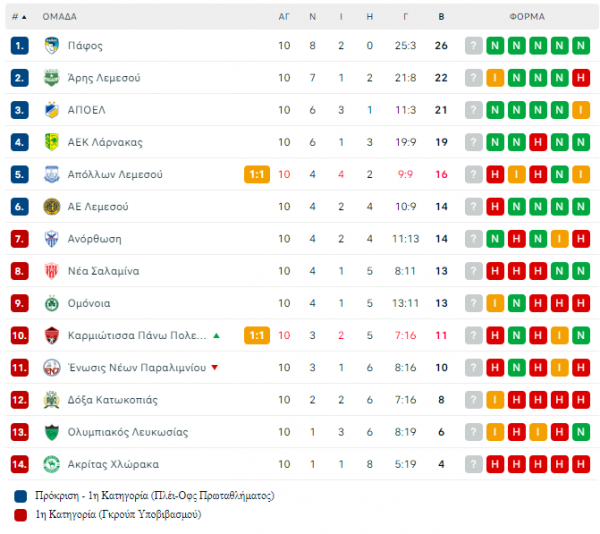Click the blue promotion legend color square
Screen dimensions: 600x534
[20, 496]
